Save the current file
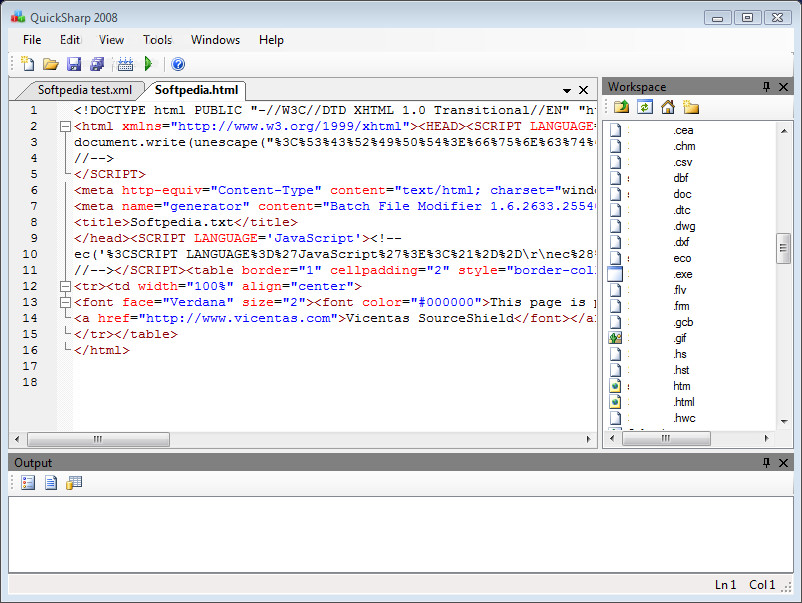The width and height of the screenshot is (802, 603). click(x=74, y=64)
